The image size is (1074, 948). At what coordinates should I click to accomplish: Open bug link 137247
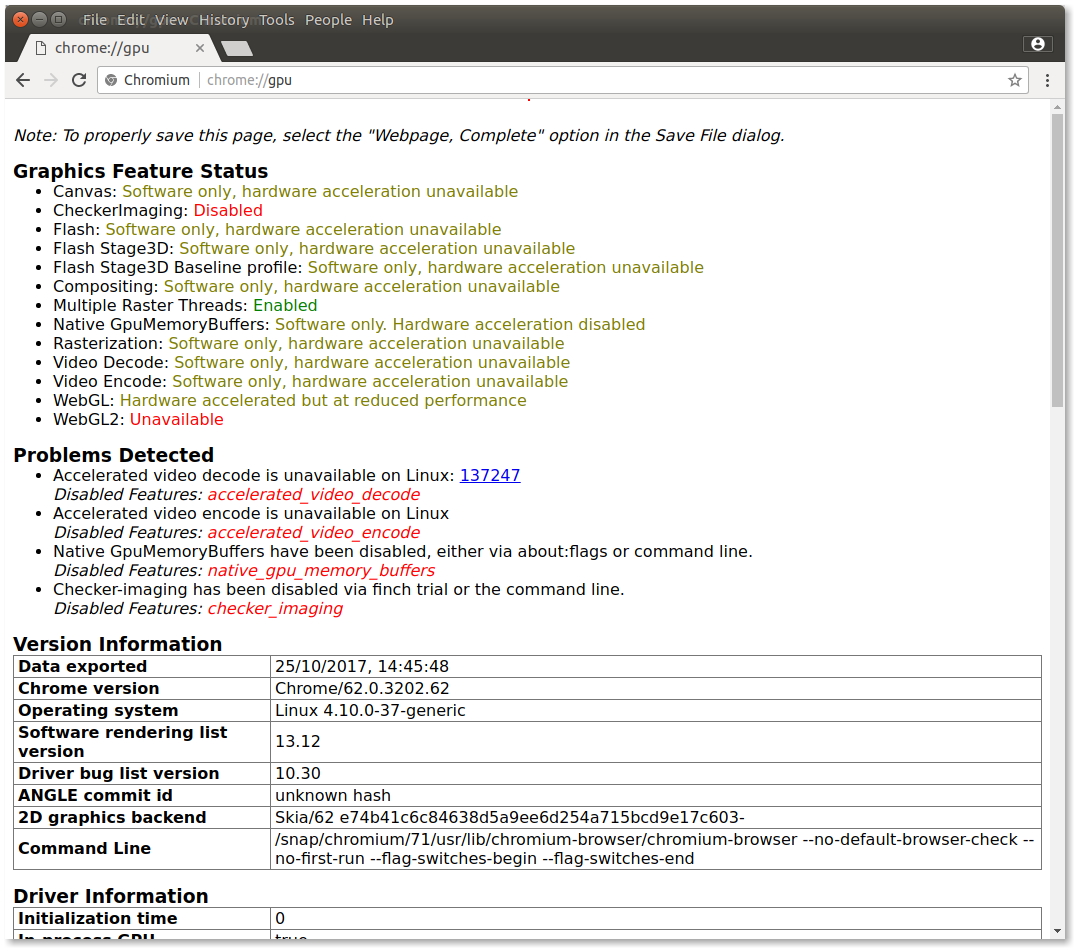[x=490, y=476]
